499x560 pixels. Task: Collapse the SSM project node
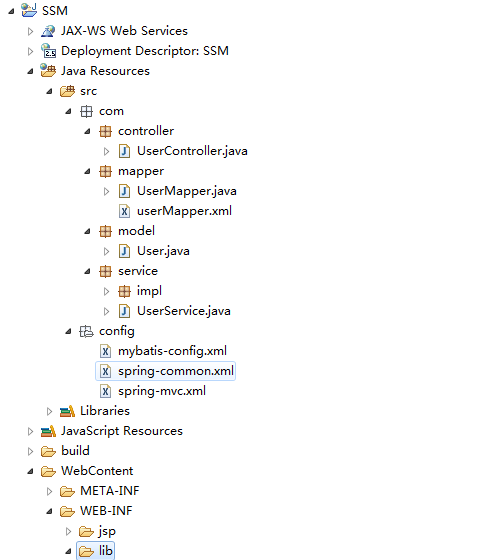pos(11,11)
